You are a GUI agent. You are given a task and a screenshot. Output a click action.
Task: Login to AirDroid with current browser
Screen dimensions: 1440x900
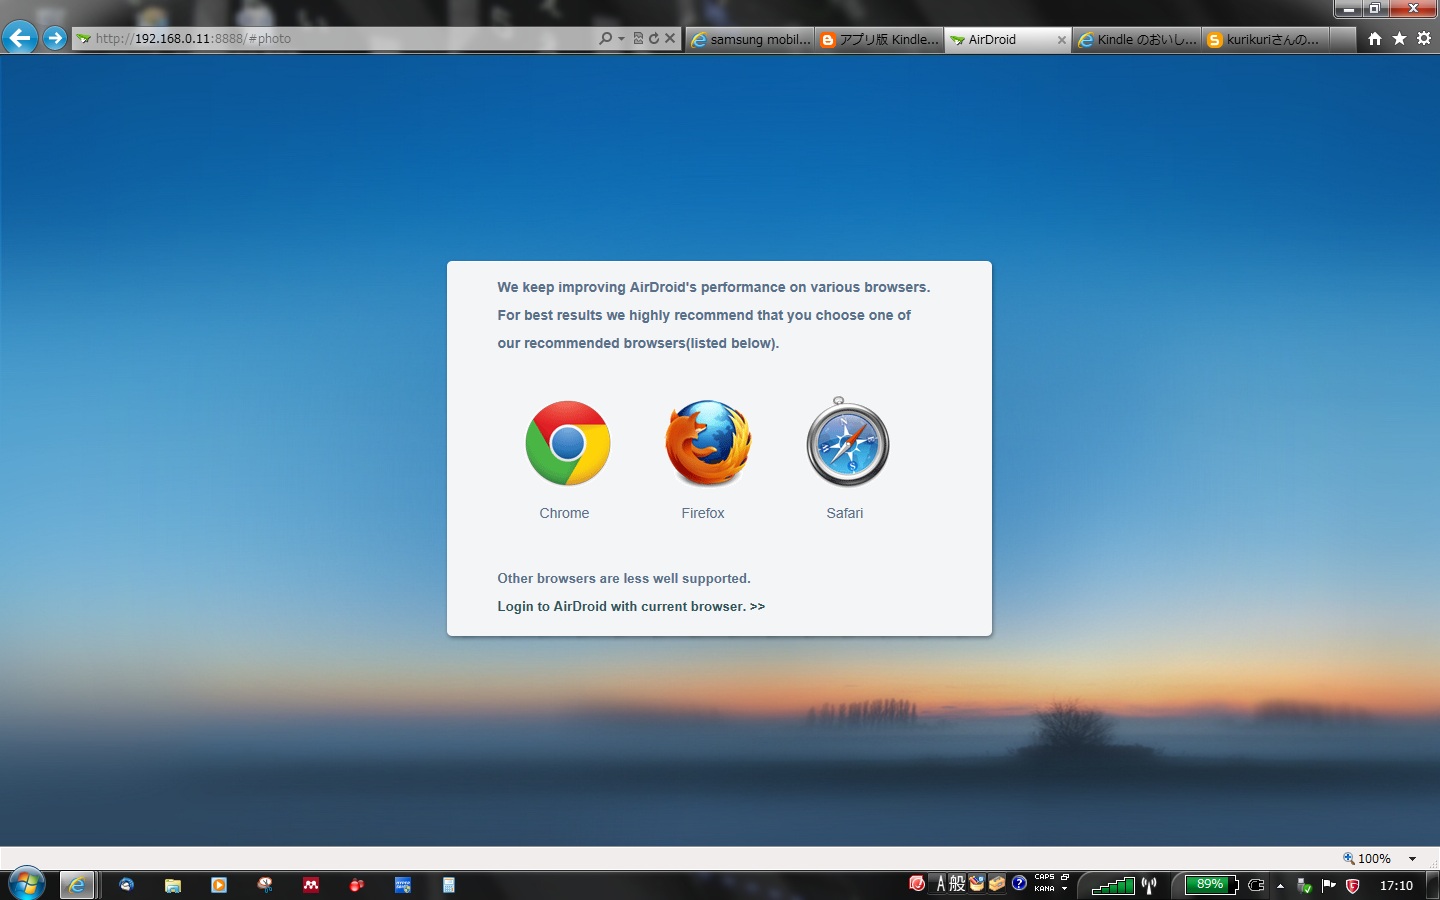click(x=631, y=606)
